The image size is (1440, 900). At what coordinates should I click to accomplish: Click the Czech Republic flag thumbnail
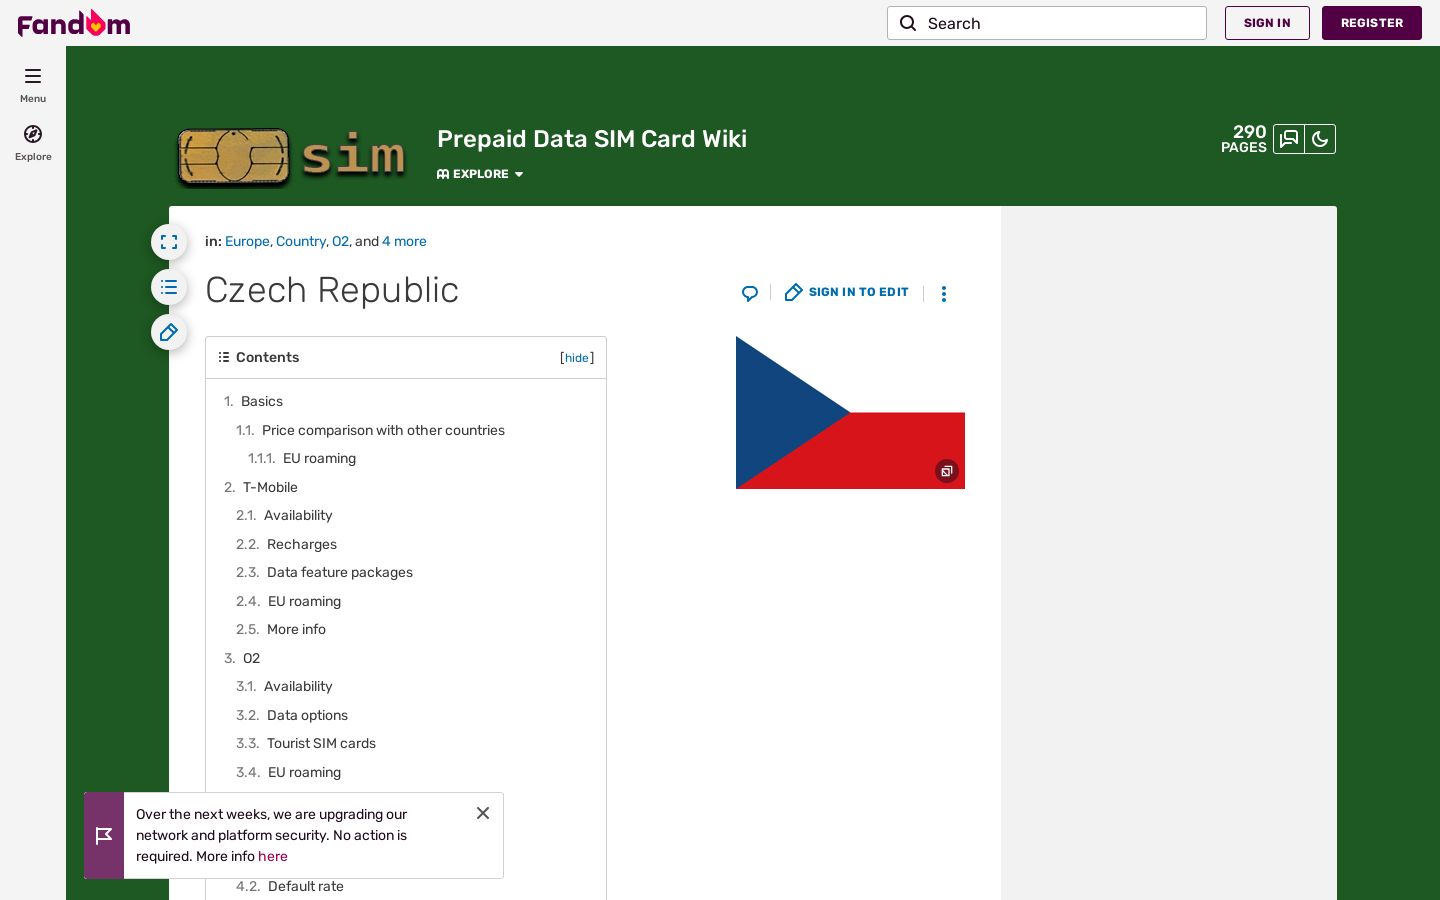[x=850, y=412]
